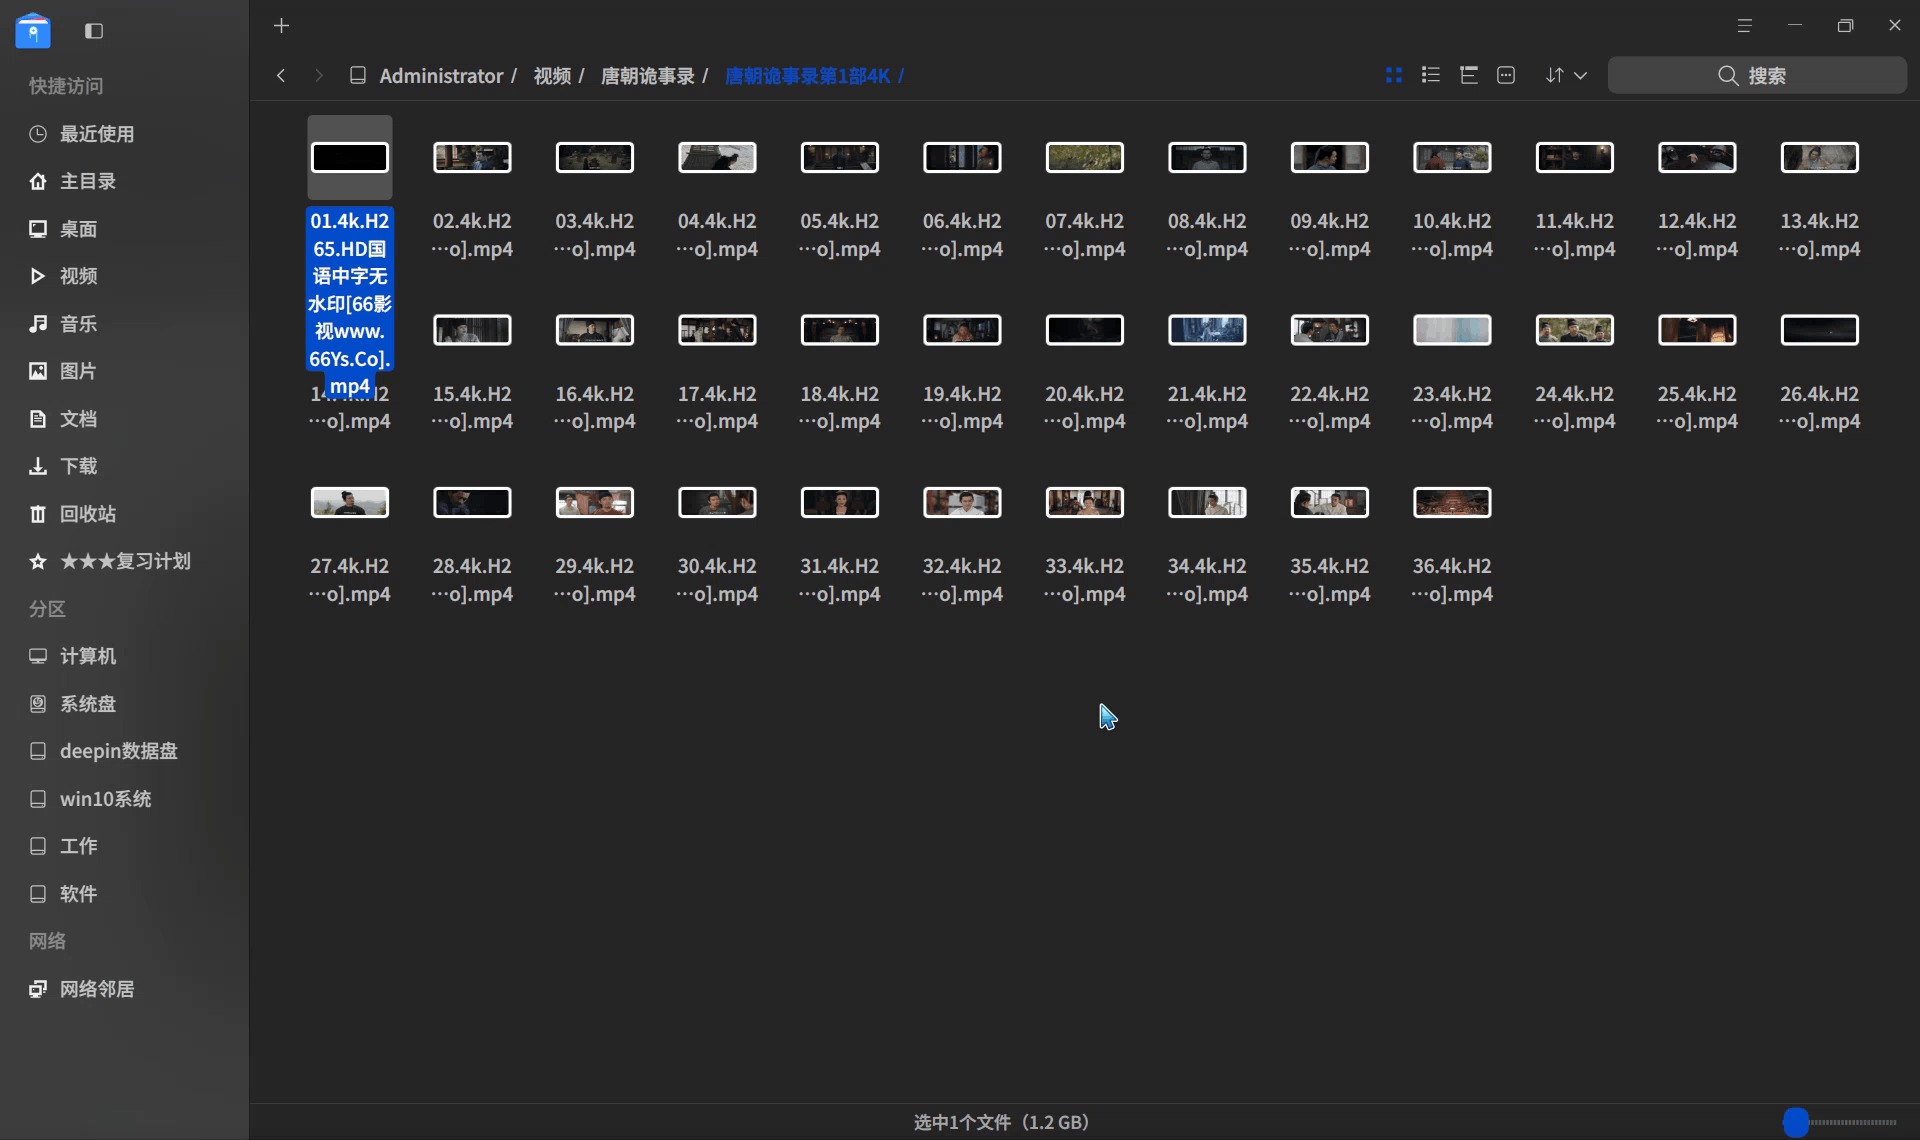Open the main menu hamburger icon
Viewport: 1920px width, 1140px height.
1745,26
